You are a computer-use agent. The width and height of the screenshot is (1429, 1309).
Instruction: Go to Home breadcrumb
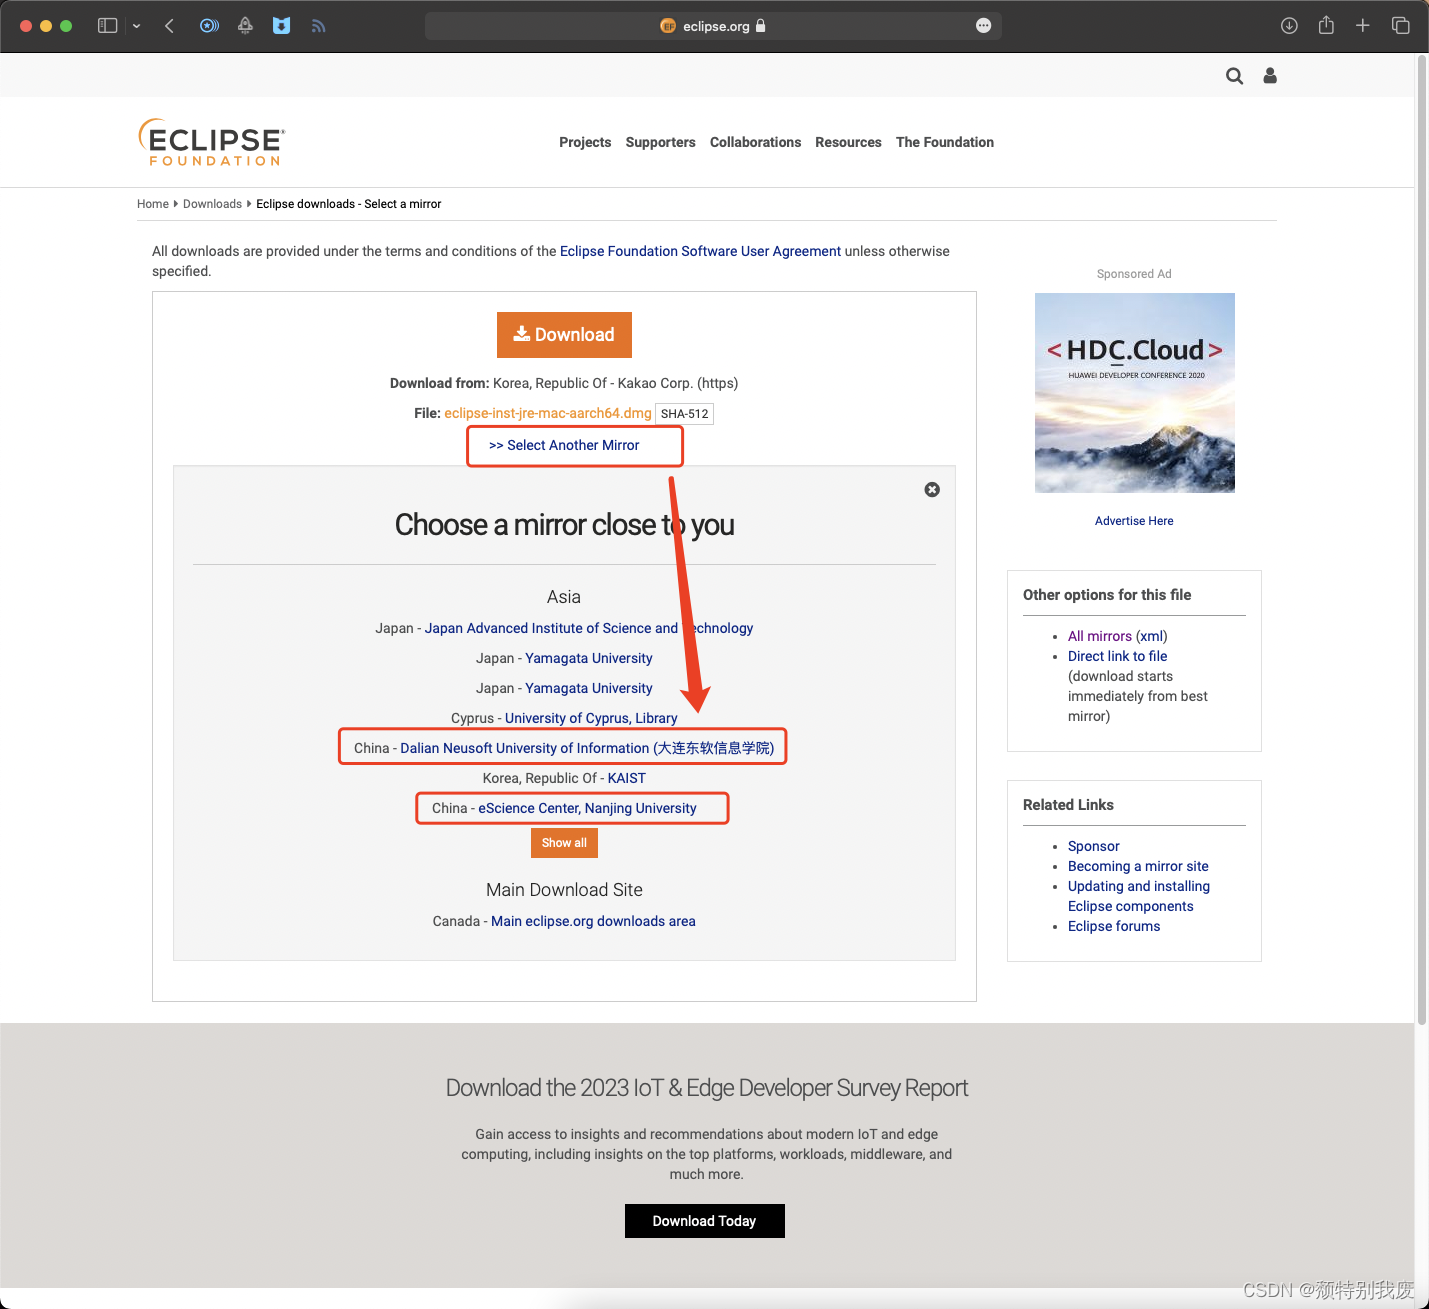tap(153, 204)
